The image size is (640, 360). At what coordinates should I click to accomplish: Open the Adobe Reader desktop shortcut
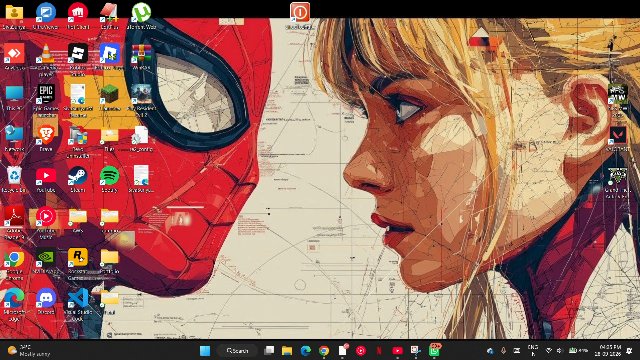point(14,216)
